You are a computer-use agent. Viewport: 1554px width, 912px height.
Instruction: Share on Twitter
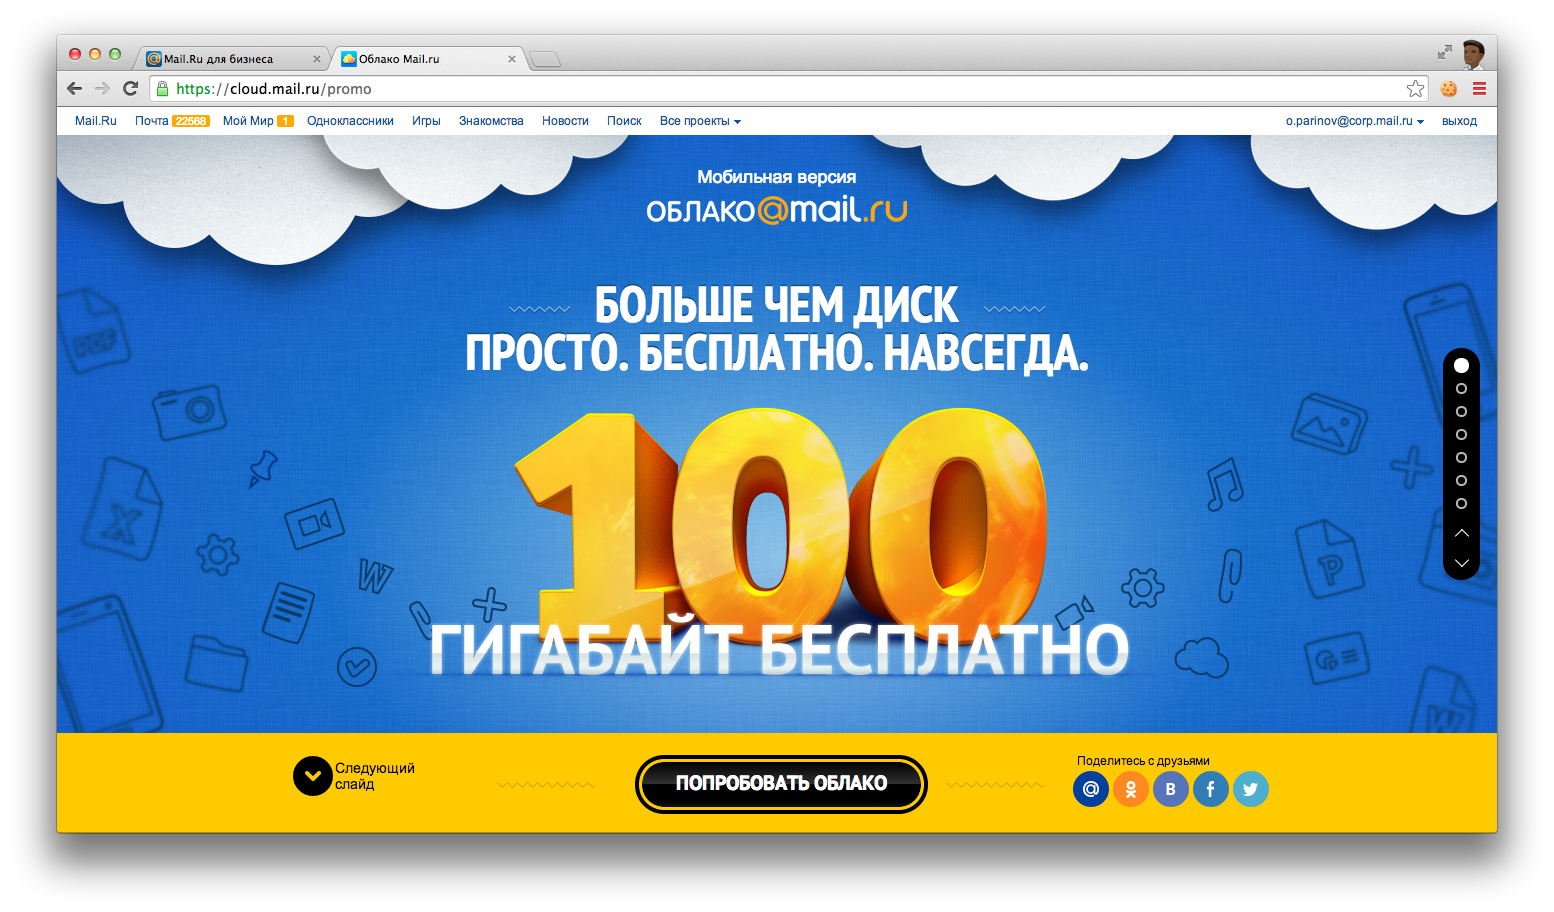(1251, 789)
